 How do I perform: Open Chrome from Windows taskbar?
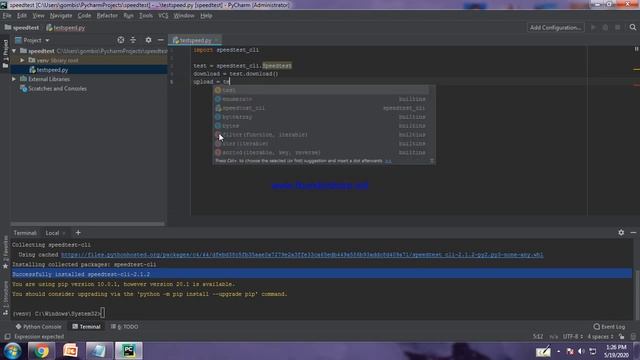pyautogui.click(x=41, y=351)
